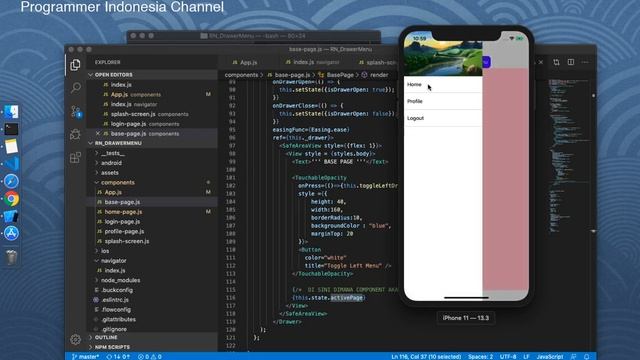
Task: Open Finder from the Dock
Action: pyautogui.click(x=11, y=112)
